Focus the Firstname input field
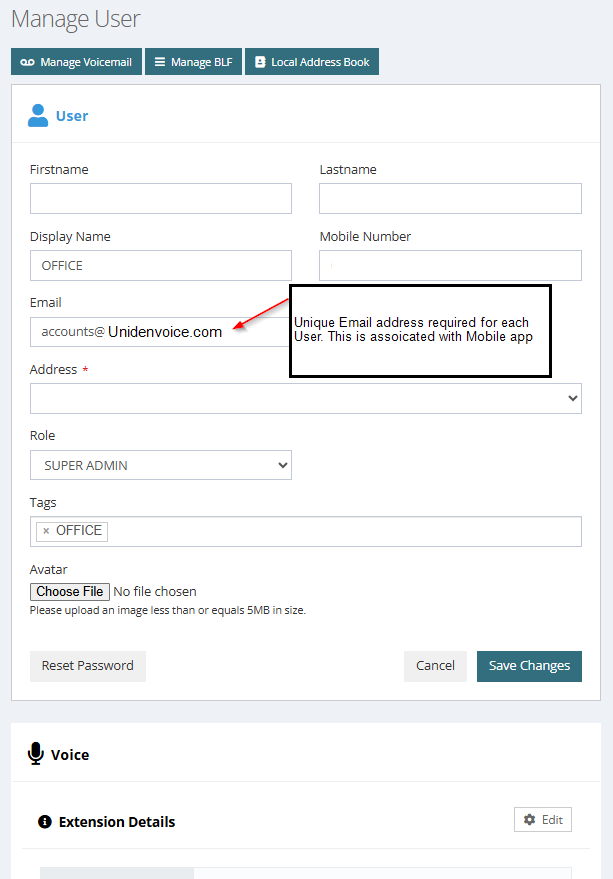Viewport: 613px width, 879px height. click(x=161, y=198)
